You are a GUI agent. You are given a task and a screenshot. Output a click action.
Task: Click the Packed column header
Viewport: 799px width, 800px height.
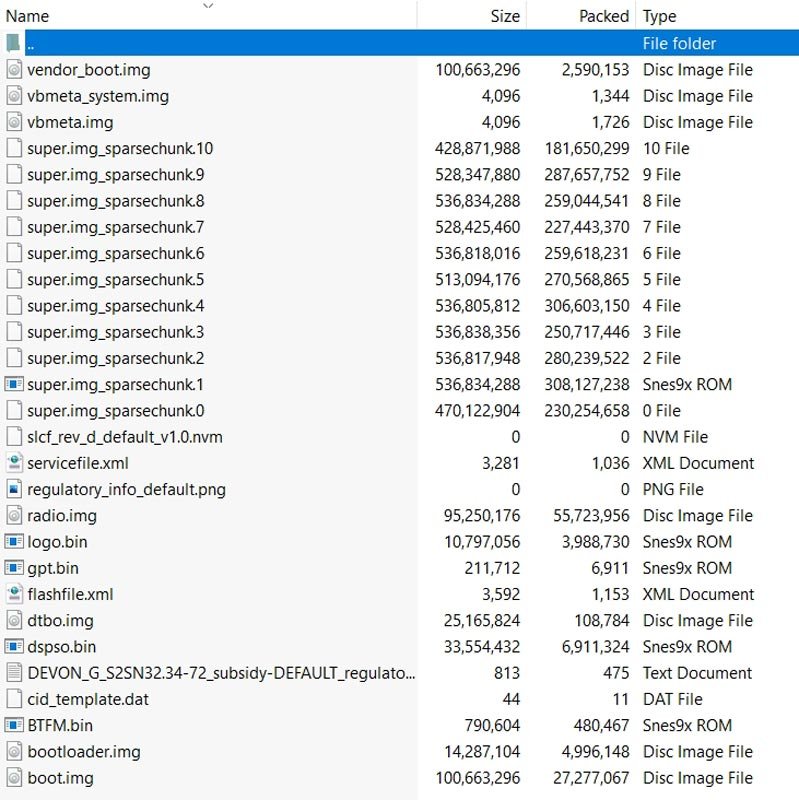tap(604, 16)
